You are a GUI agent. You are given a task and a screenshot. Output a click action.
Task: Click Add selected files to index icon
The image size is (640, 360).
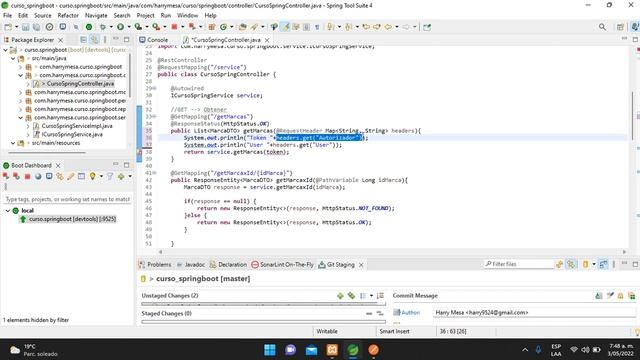click(340, 296)
